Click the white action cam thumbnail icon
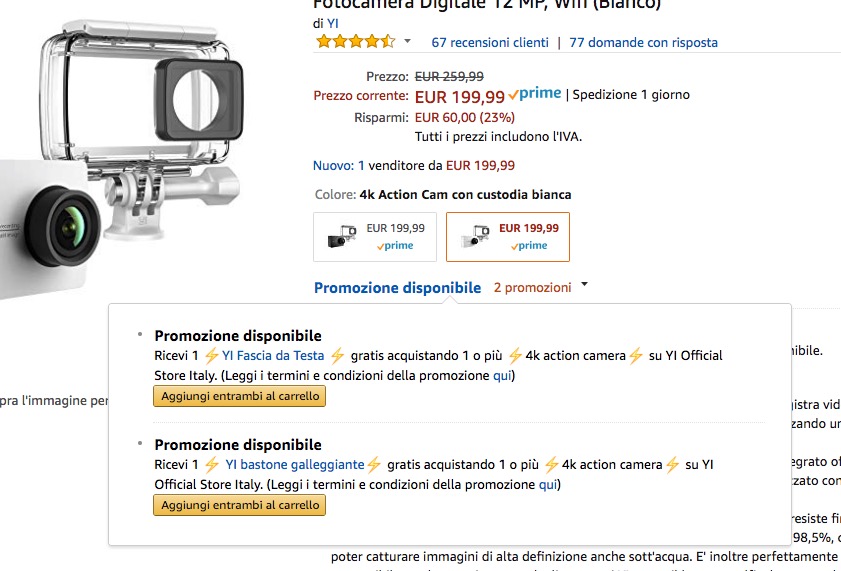This screenshot has width=841, height=571. 474,238
